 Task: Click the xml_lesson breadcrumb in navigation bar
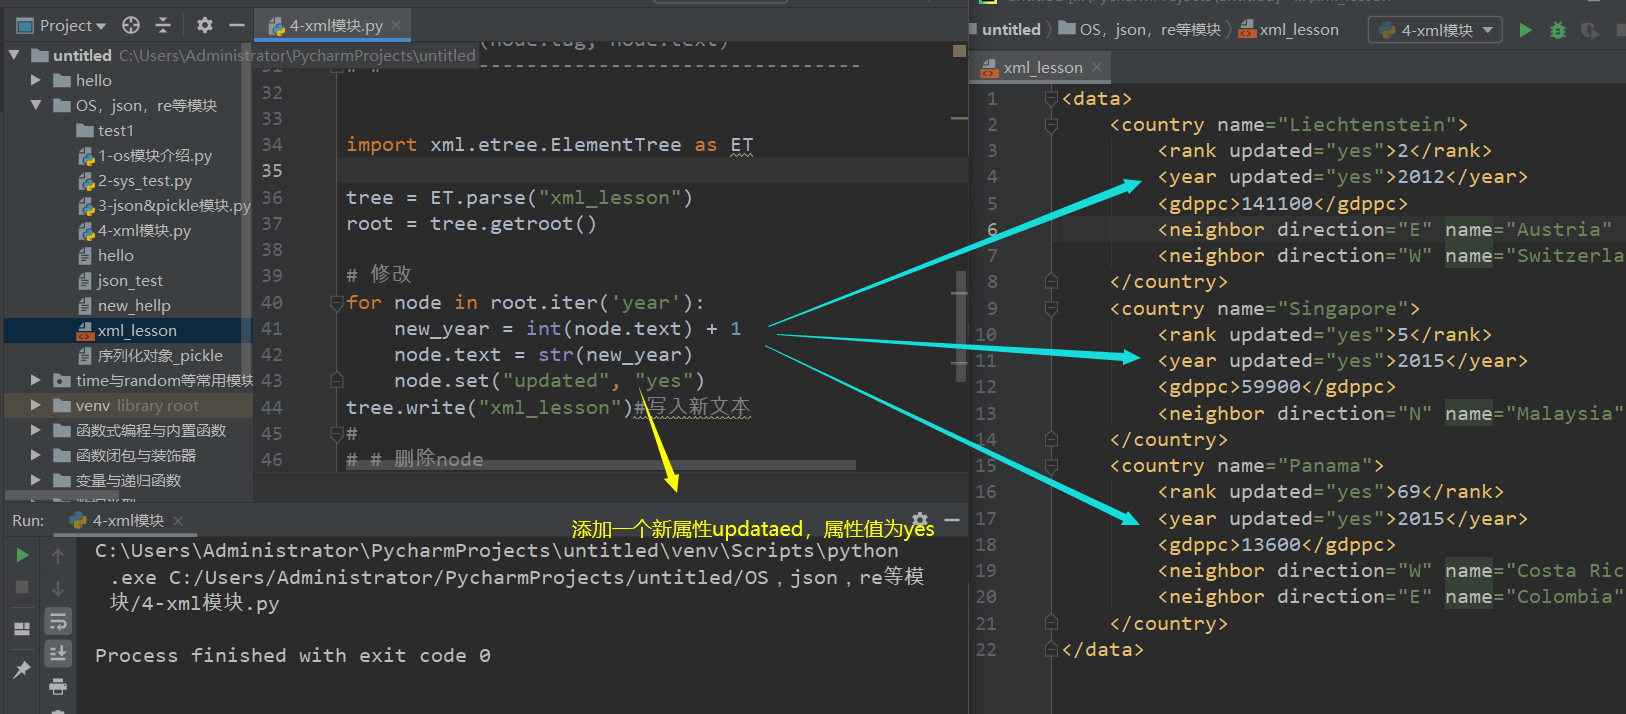click(x=1289, y=30)
